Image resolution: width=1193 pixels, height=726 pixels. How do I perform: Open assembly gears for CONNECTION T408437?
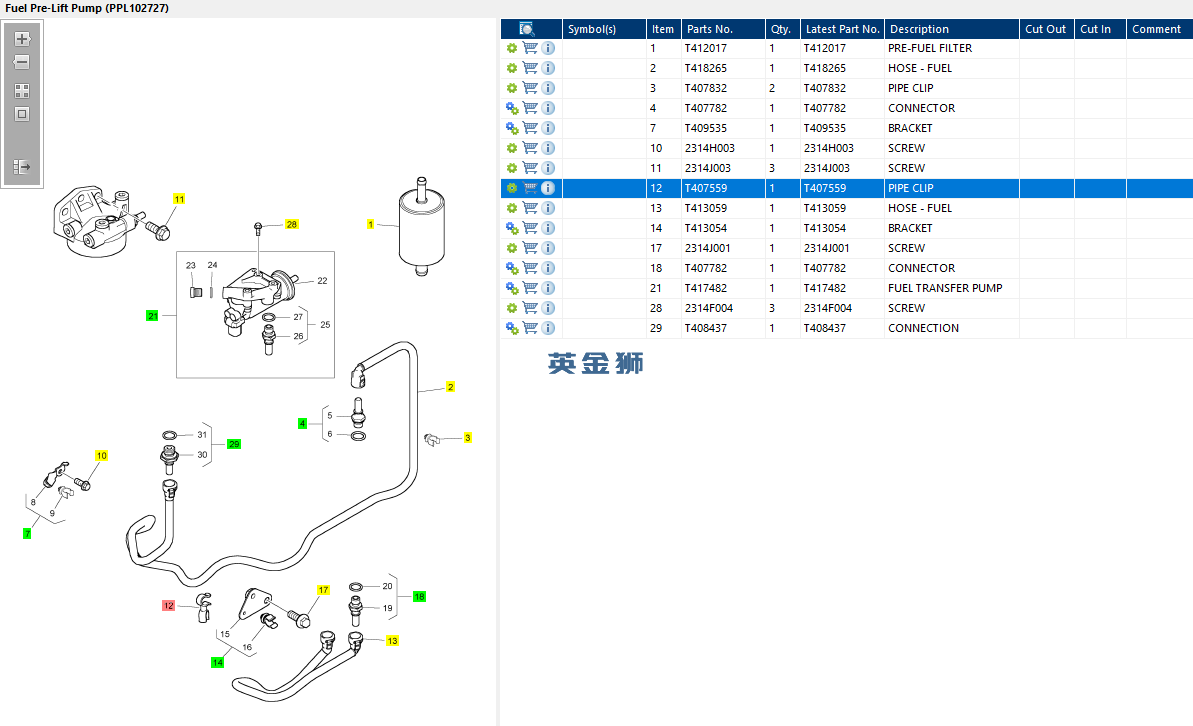tap(512, 328)
